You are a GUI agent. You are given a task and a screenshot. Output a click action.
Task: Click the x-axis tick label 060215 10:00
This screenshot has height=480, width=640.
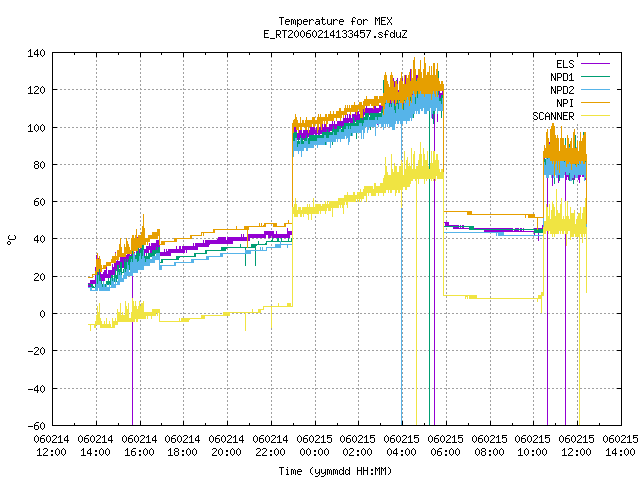point(533,446)
